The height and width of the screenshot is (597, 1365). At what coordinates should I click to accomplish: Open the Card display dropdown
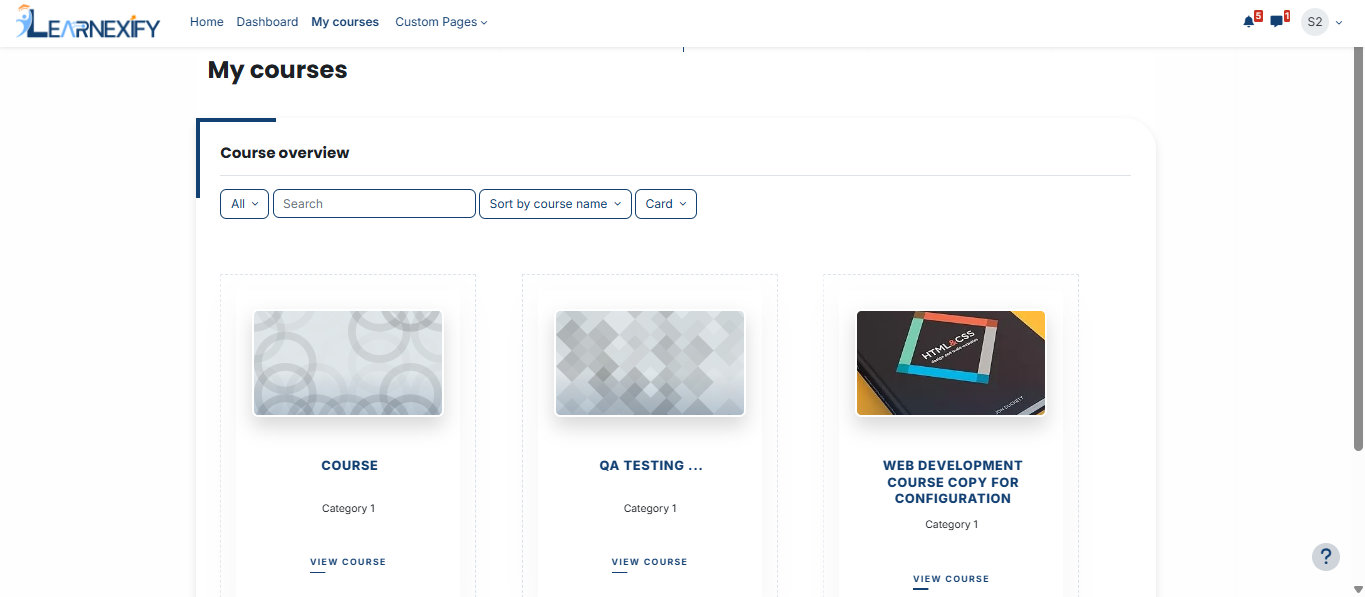tap(666, 204)
